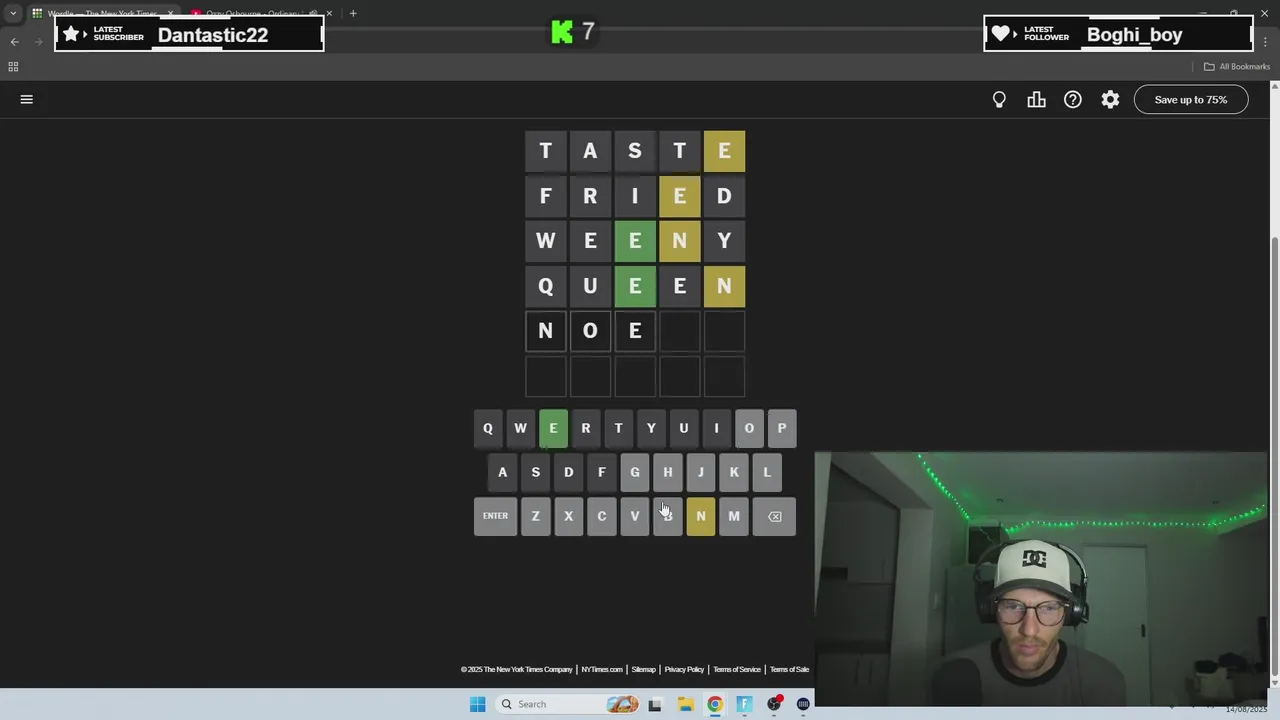Image resolution: width=1280 pixels, height=720 pixels.
Task: Click the Q key on the Wordle keyboard
Action: click(x=488, y=428)
